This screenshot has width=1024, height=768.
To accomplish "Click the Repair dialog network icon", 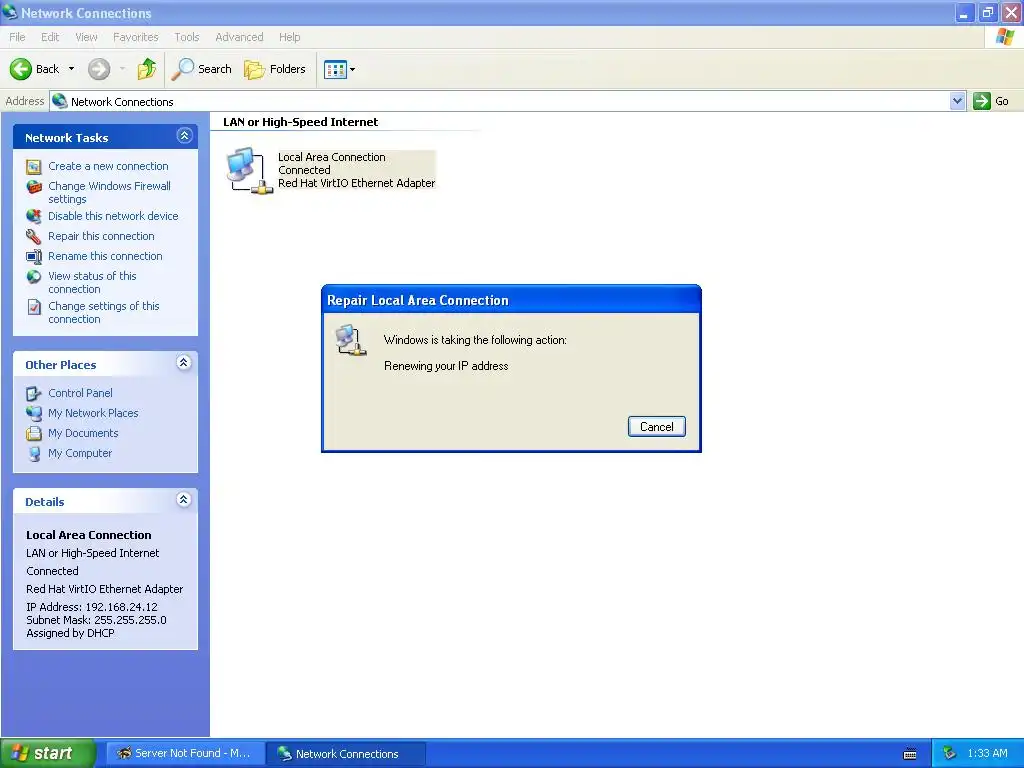I will tap(351, 340).
